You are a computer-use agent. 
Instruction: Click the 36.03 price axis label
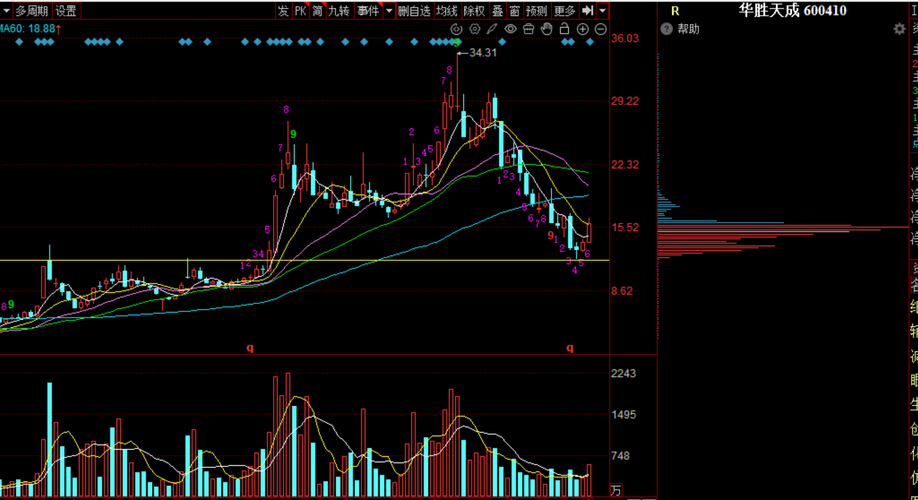(x=625, y=38)
